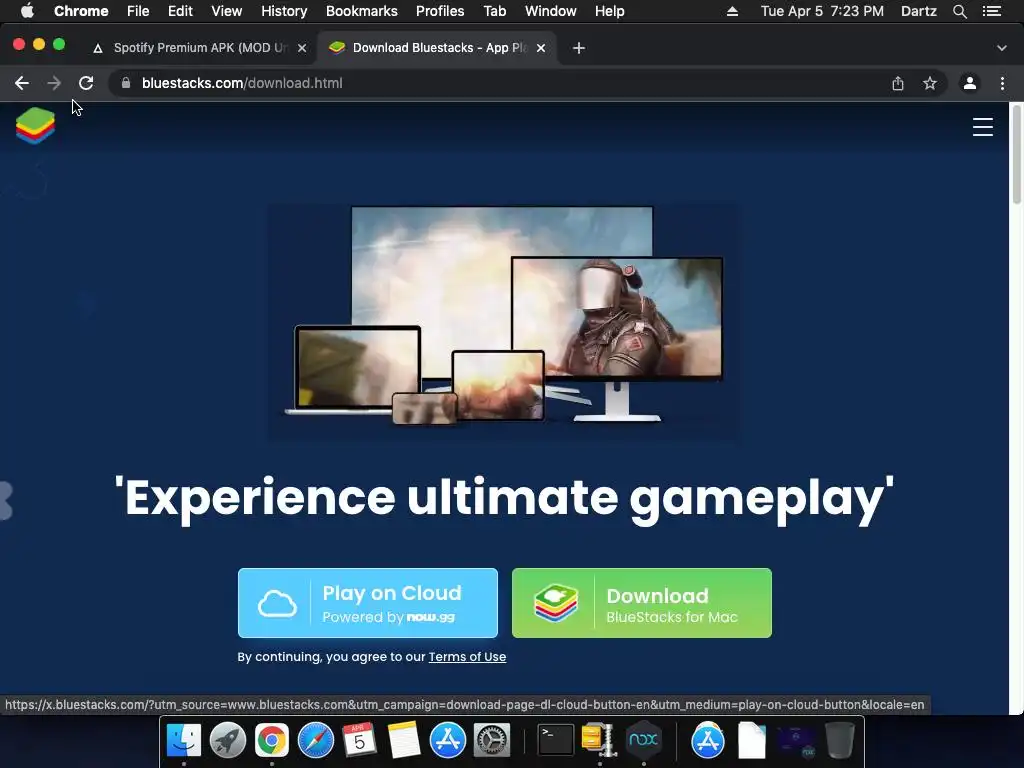Click Chrome icon in the Dock
The height and width of the screenshot is (768, 1024).
272,740
